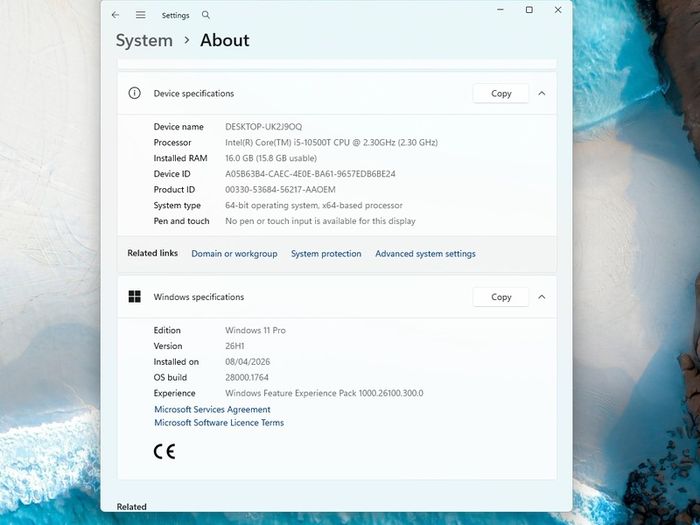Select OS build value 28000.1764

[x=247, y=377]
